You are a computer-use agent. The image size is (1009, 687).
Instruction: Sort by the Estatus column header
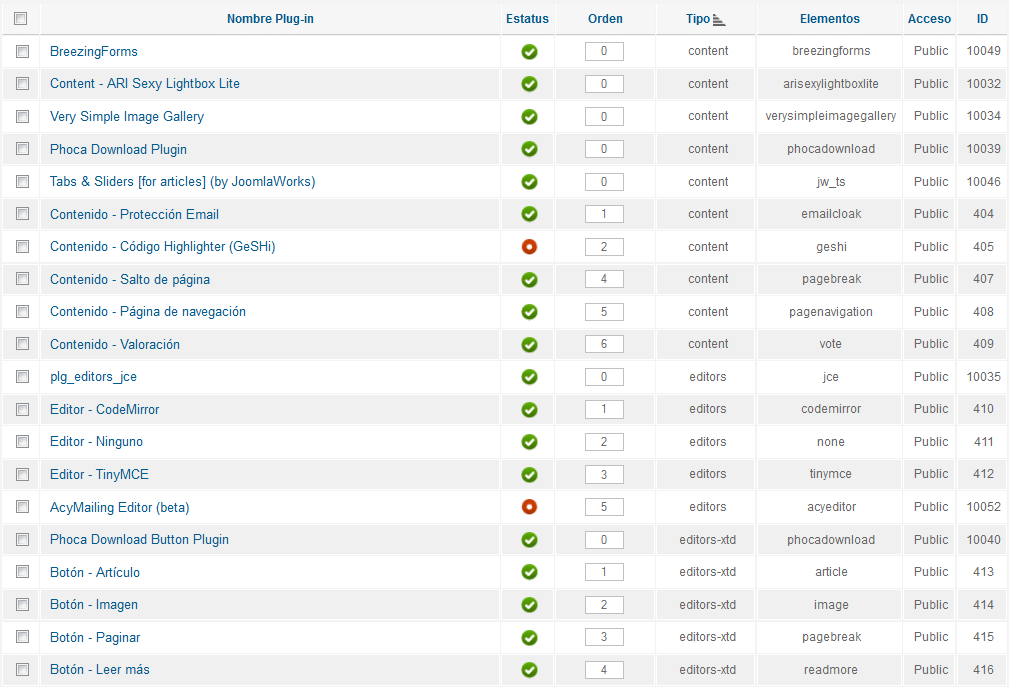pos(527,19)
